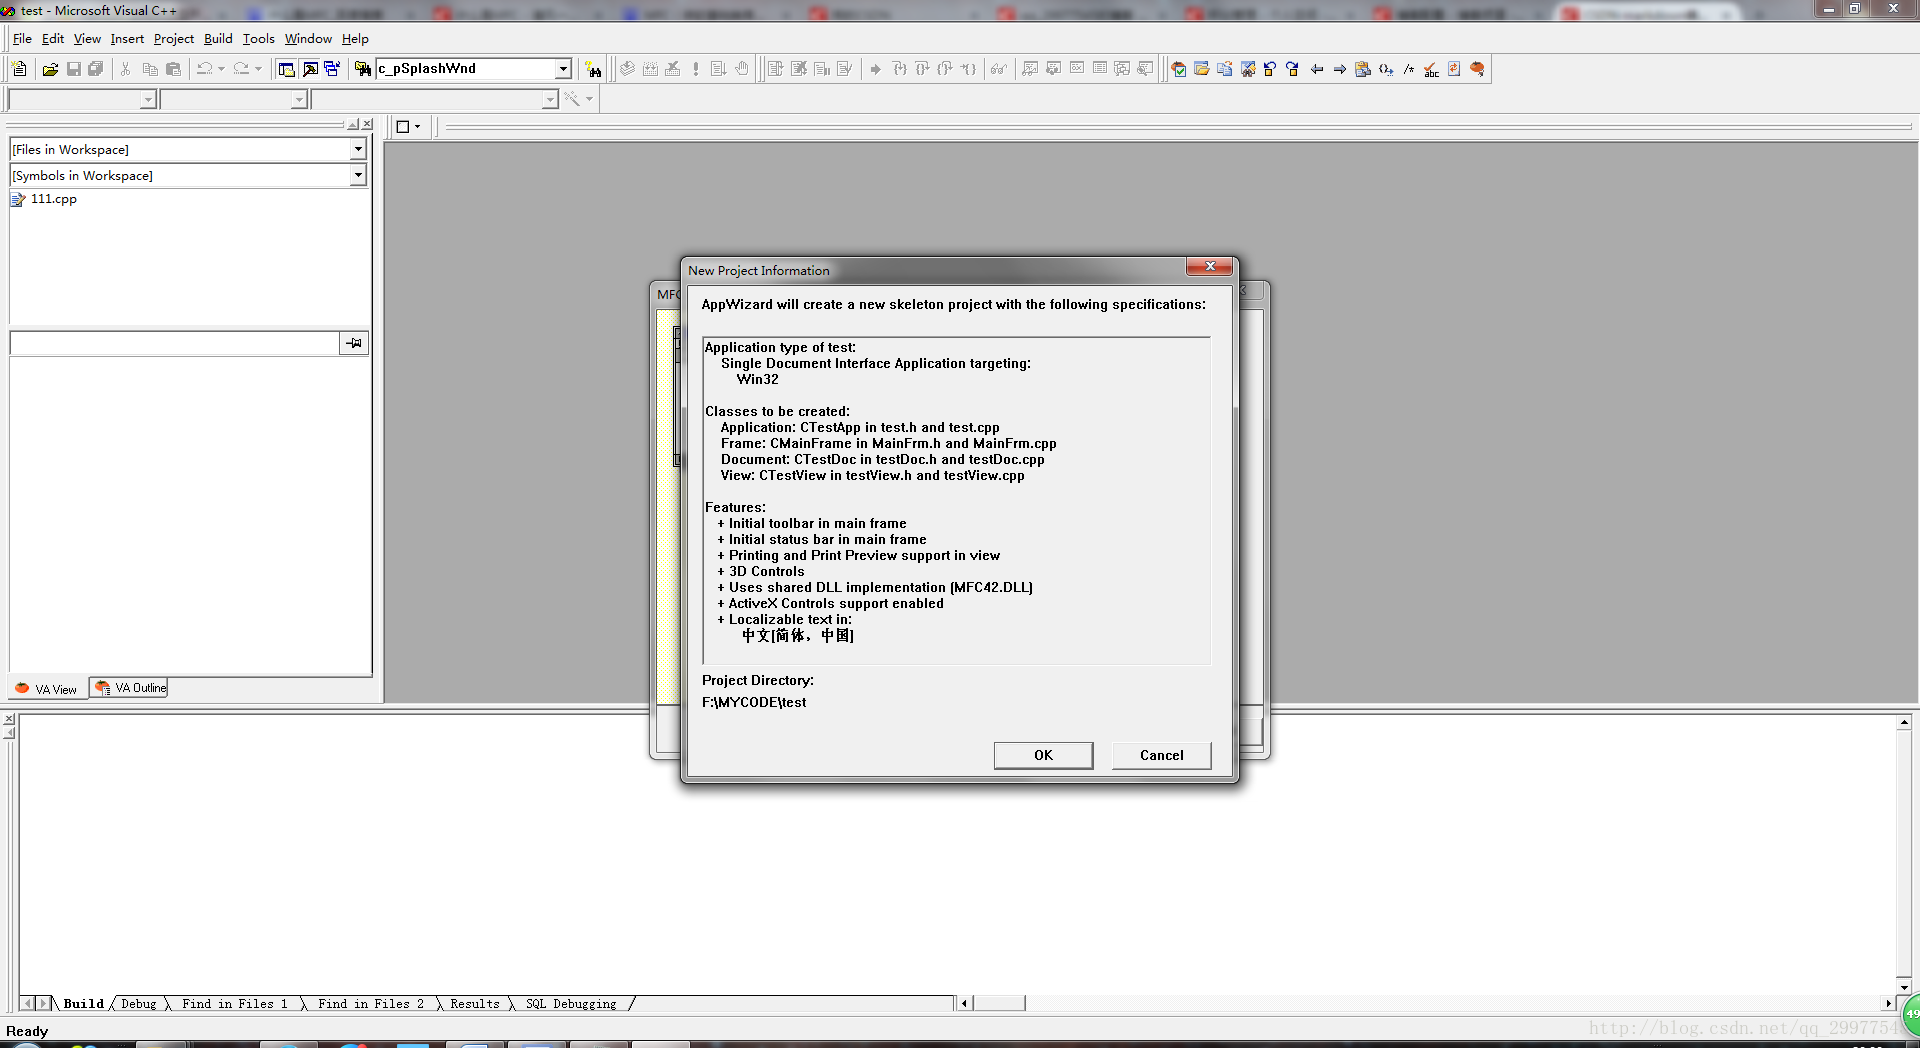Screen dimensions: 1920x1048
Task: Open the WizardBar actions dropdown arrow
Action: coord(589,99)
